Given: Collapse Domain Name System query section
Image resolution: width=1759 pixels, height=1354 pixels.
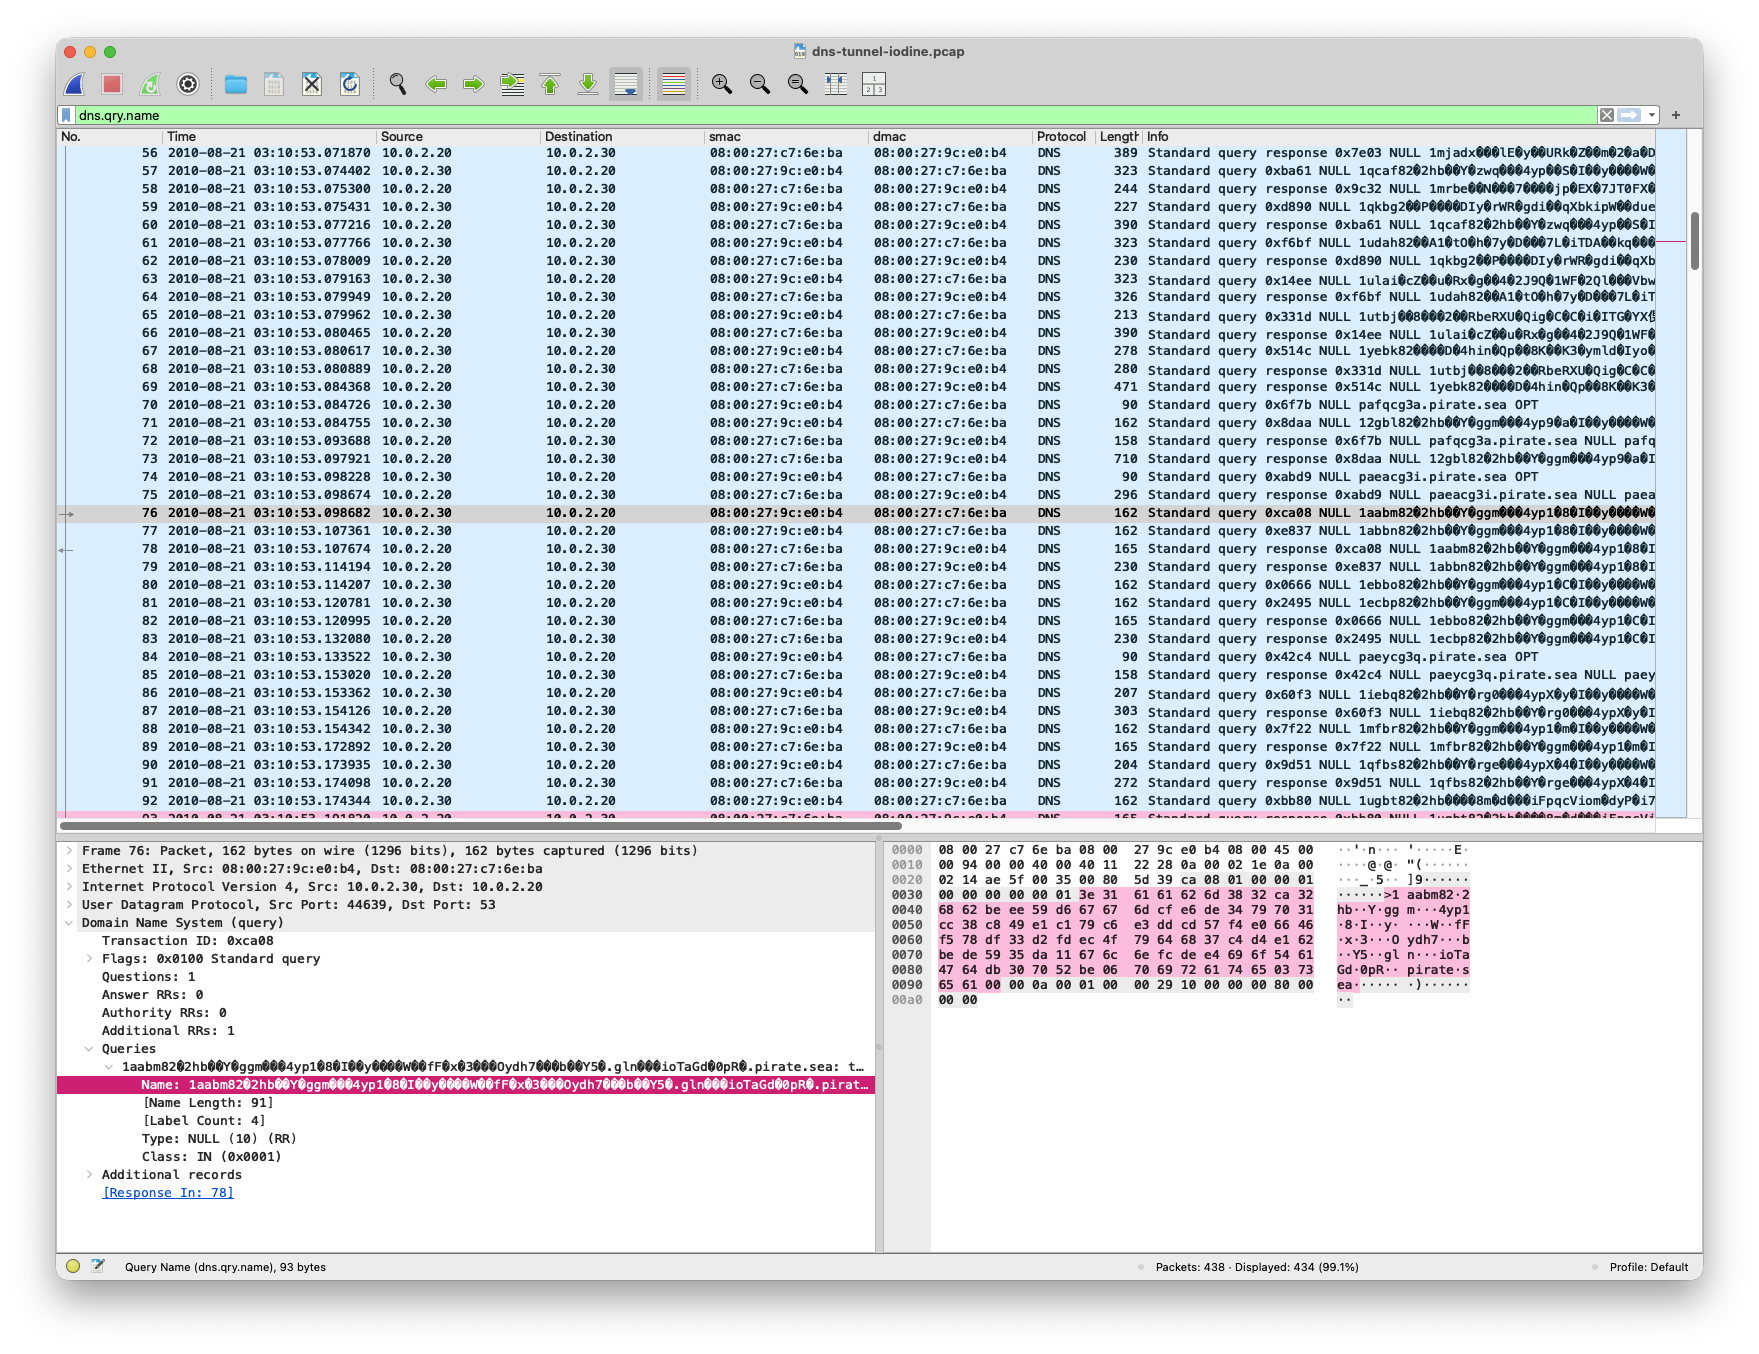Looking at the screenshot, I should click(x=69, y=923).
